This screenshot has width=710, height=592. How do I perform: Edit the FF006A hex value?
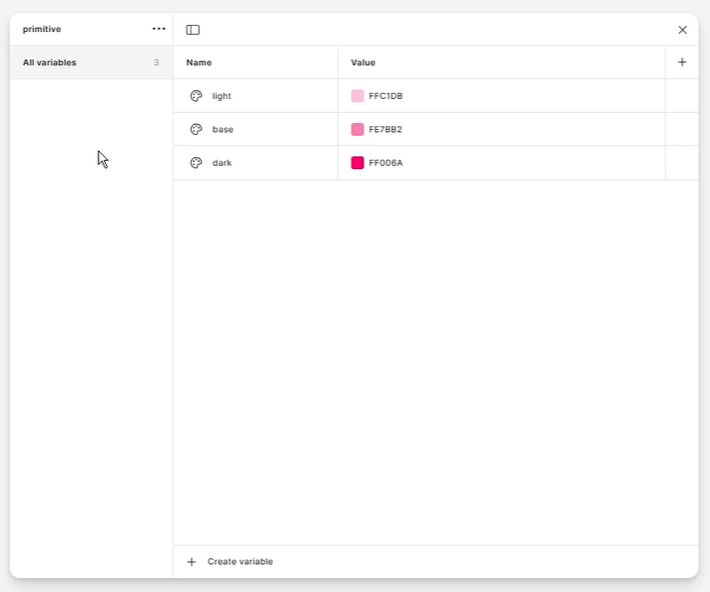[x=386, y=163]
